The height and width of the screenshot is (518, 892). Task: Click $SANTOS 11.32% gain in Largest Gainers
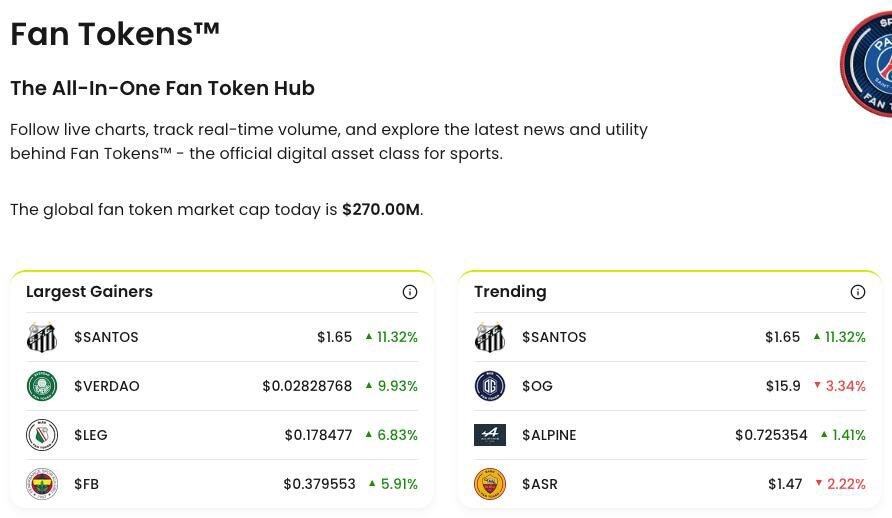point(391,337)
